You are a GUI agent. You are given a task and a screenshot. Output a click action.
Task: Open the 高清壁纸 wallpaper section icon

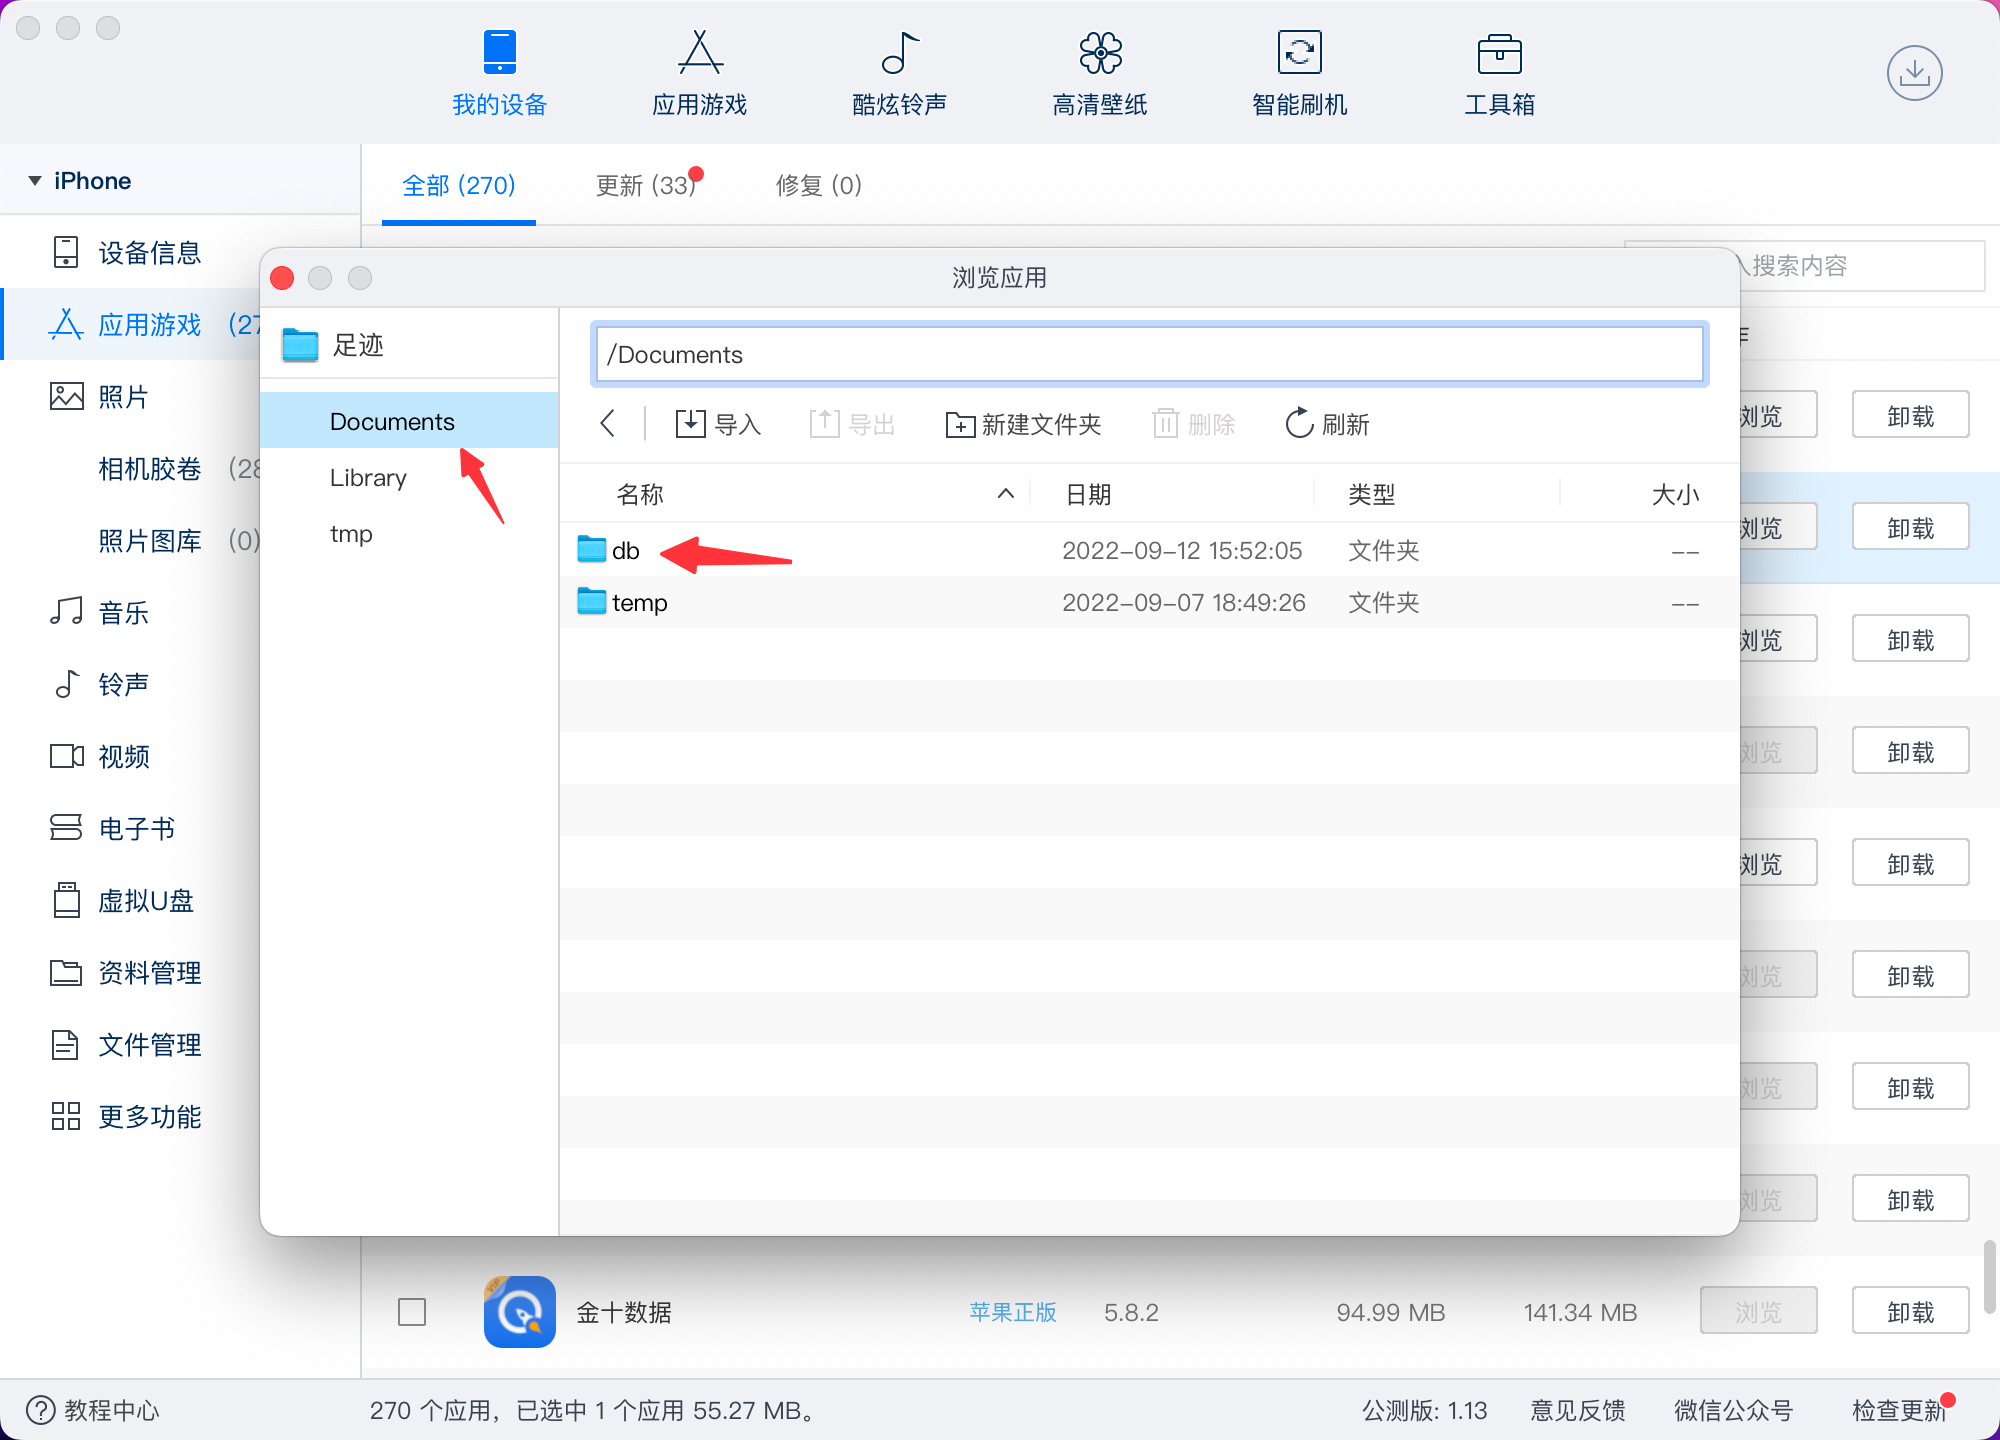click(1099, 54)
